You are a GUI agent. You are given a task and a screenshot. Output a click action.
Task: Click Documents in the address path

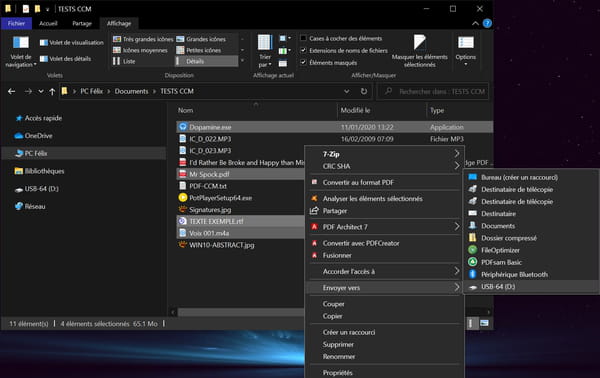tap(131, 91)
